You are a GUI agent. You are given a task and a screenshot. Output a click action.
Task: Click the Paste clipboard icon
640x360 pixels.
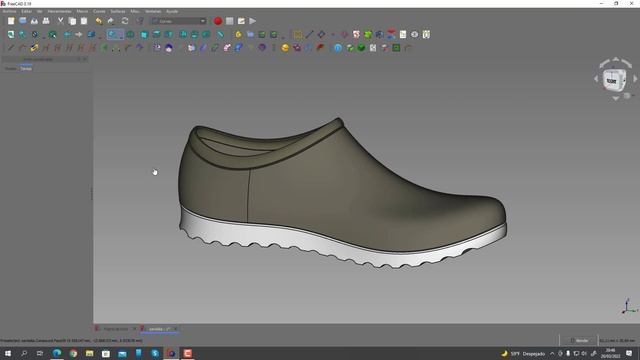coord(84,21)
